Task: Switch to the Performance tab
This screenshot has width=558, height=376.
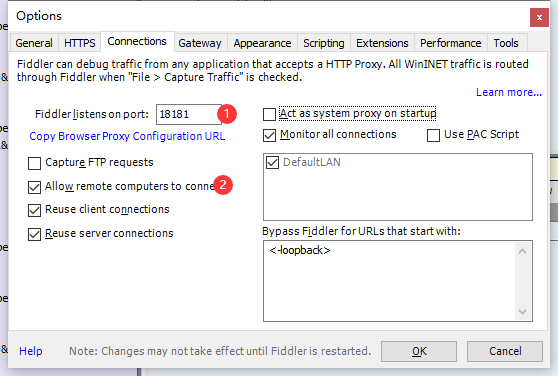Action: pos(451,43)
